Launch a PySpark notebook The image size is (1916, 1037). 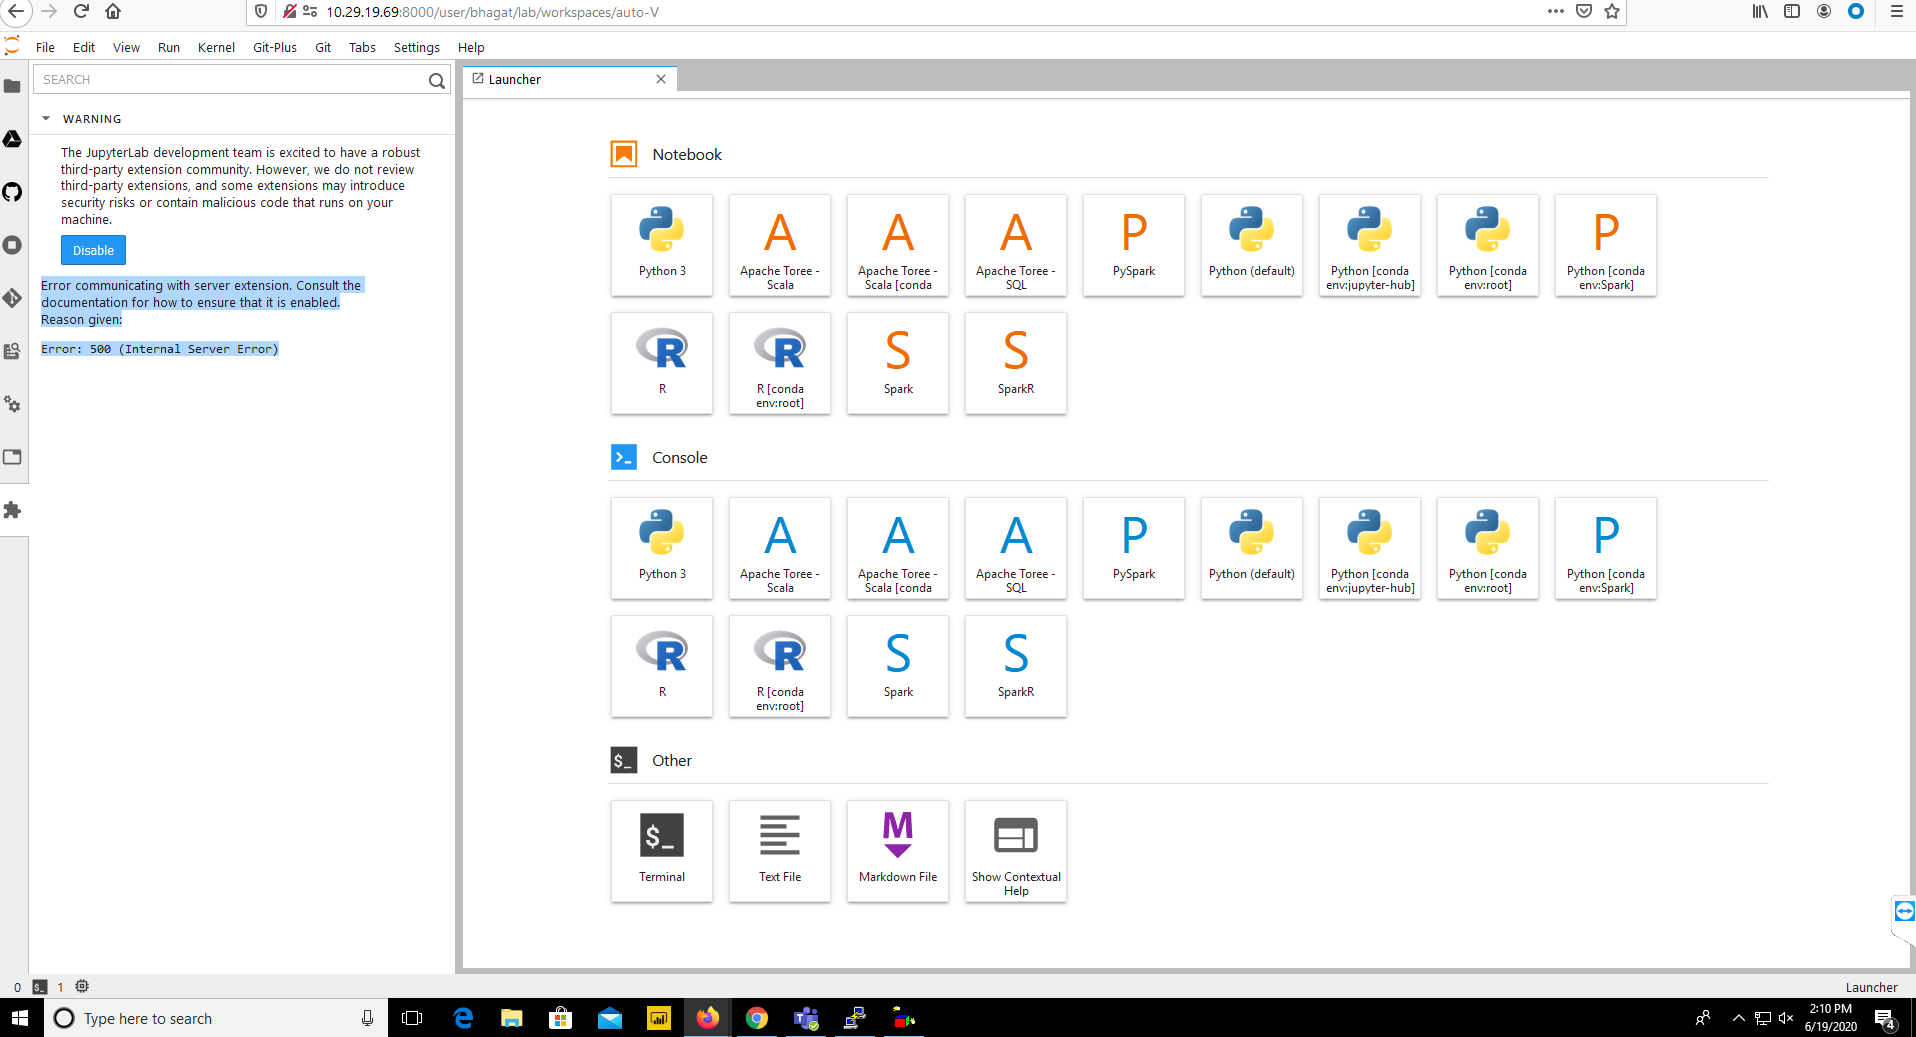coord(1133,245)
